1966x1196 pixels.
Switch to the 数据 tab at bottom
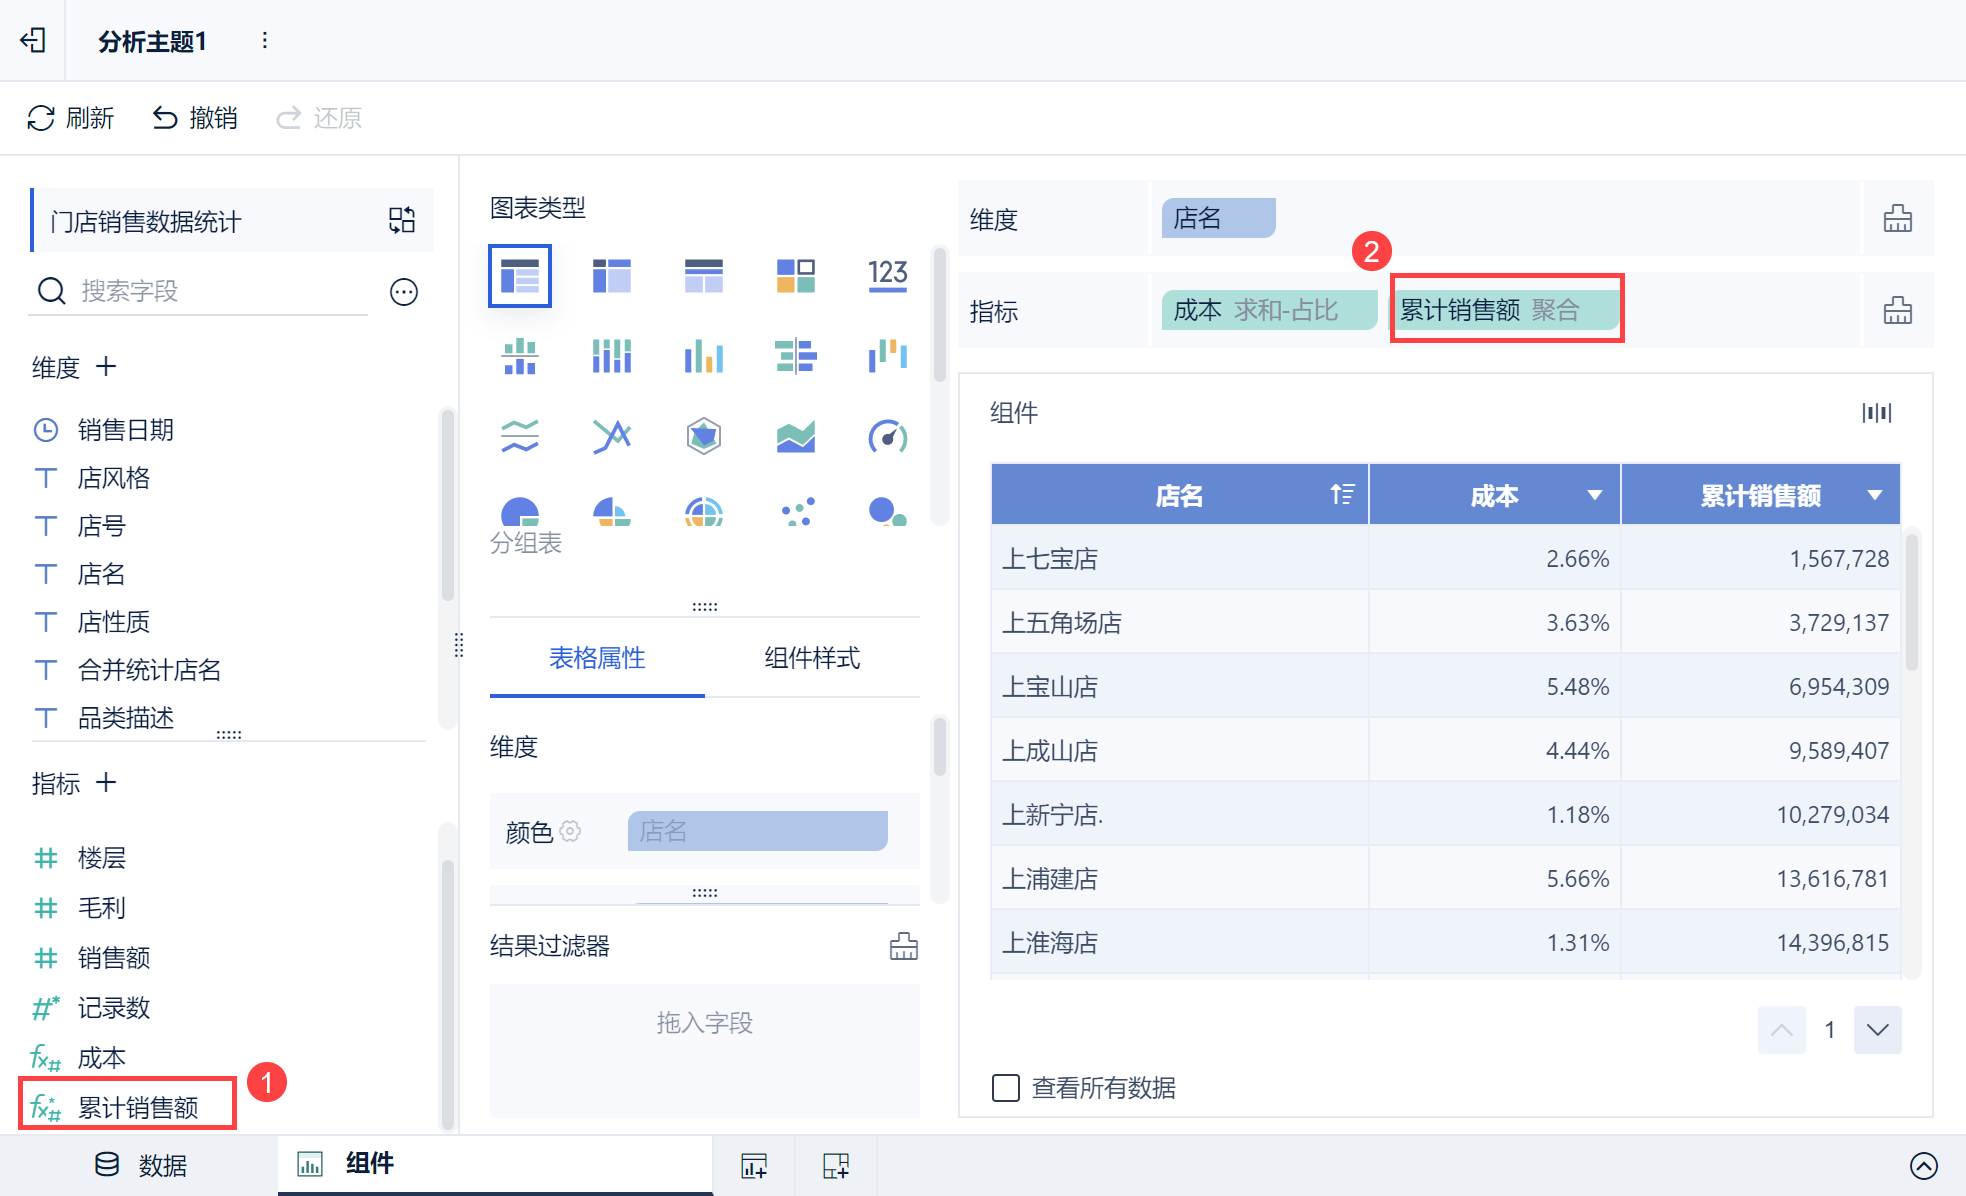point(141,1165)
